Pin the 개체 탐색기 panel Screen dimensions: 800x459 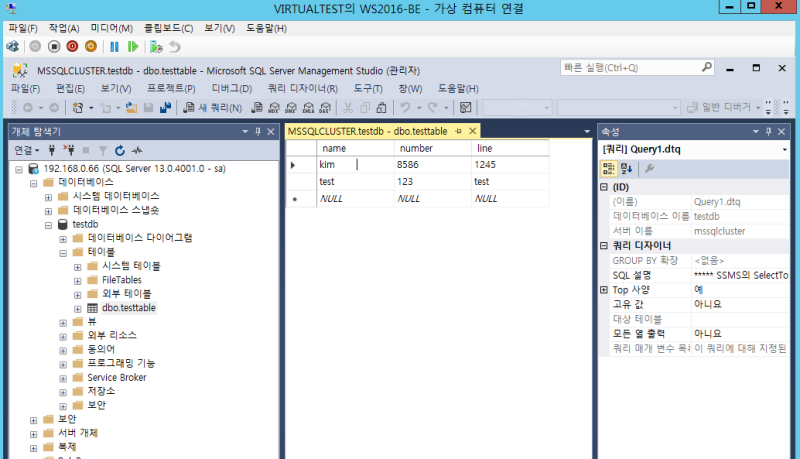pyautogui.click(x=258, y=132)
